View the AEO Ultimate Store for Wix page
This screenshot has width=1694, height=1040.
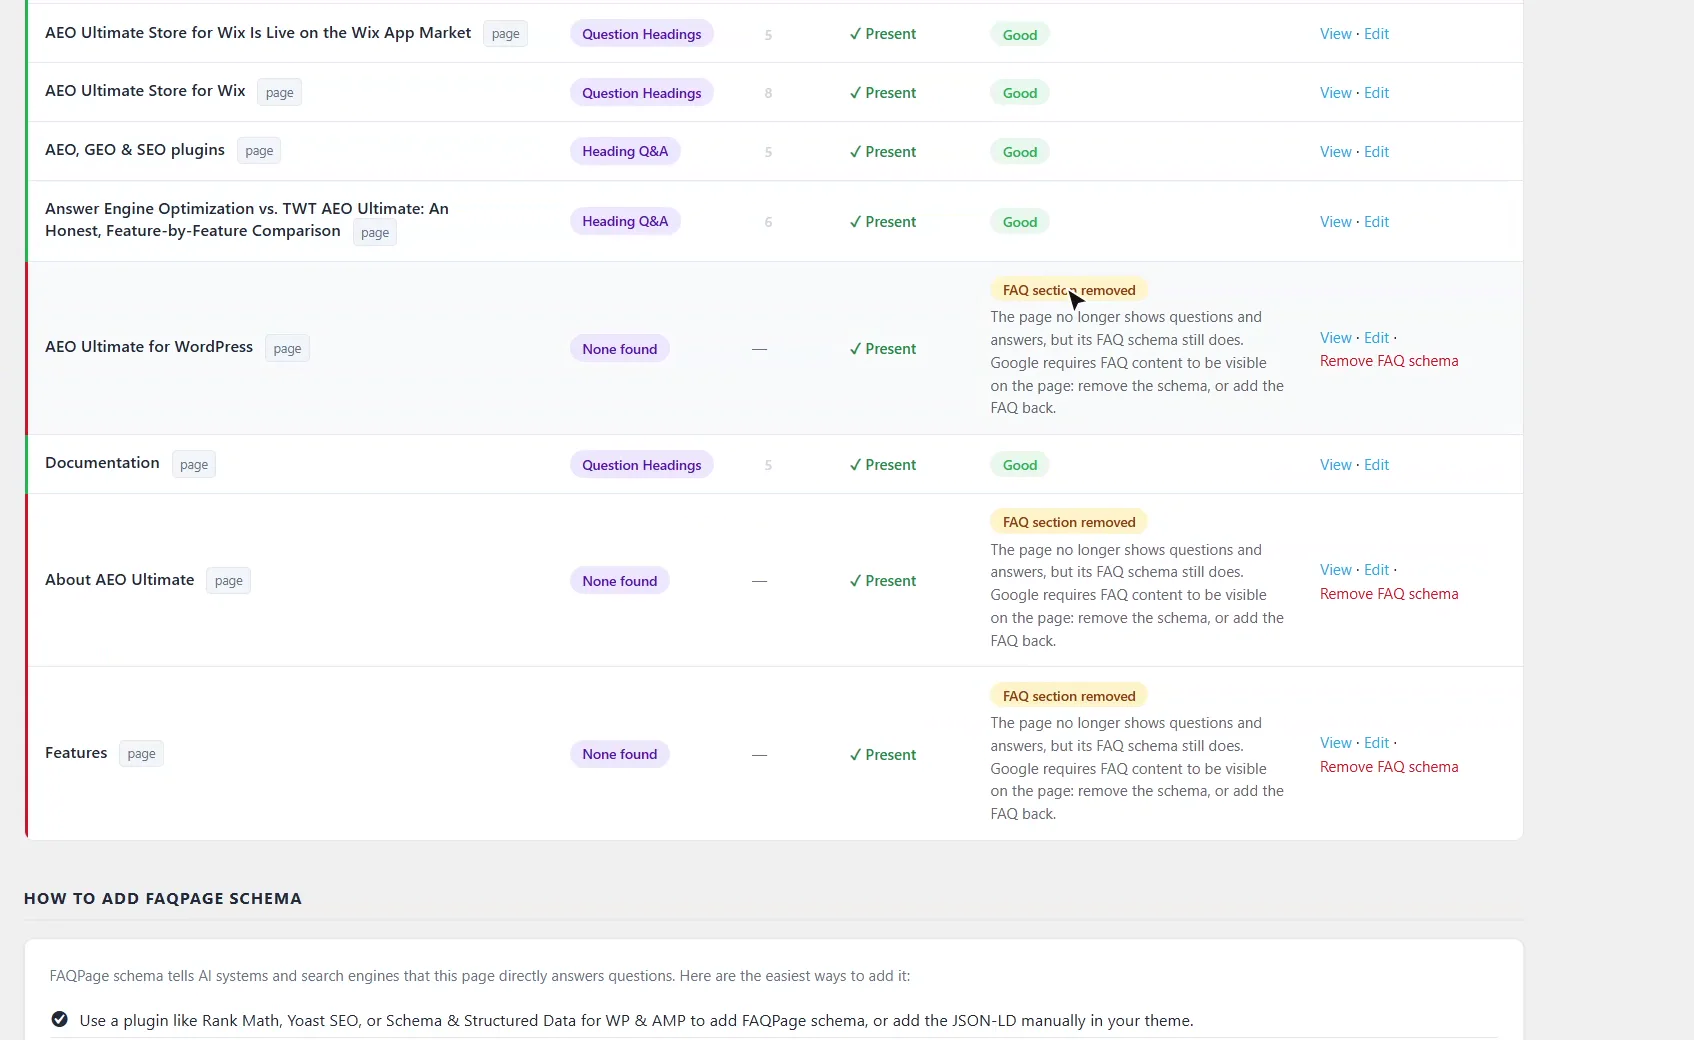tap(1335, 93)
